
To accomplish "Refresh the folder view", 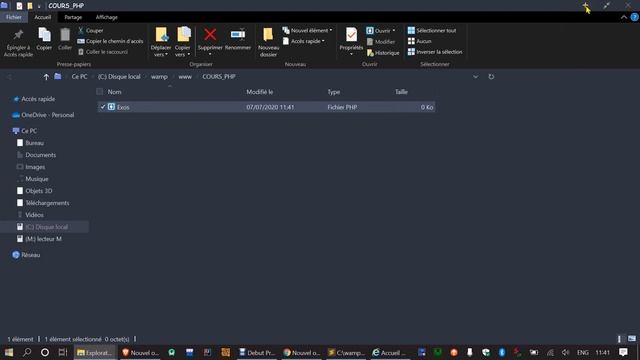I will click(x=491, y=77).
